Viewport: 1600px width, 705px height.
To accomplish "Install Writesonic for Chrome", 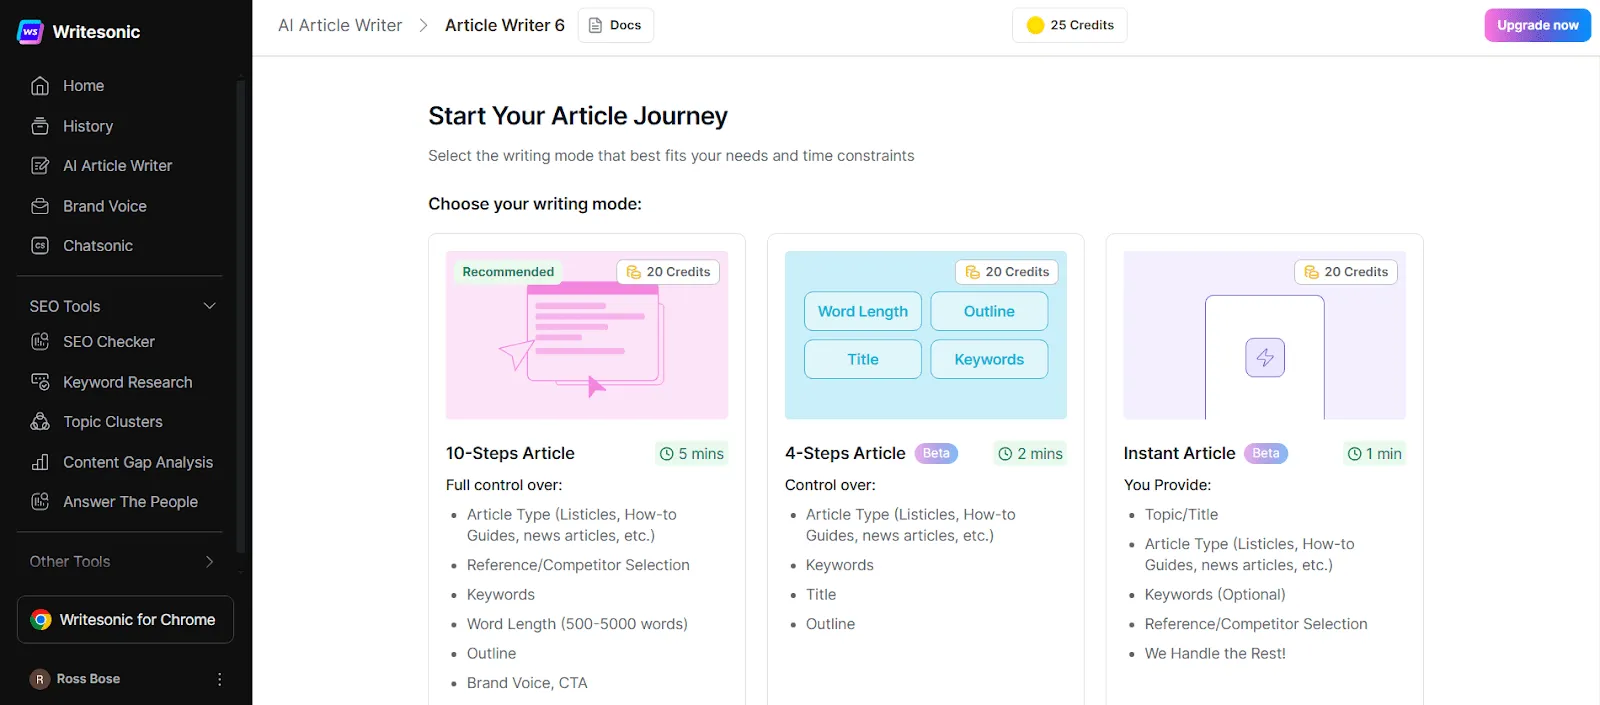I will pyautogui.click(x=125, y=620).
